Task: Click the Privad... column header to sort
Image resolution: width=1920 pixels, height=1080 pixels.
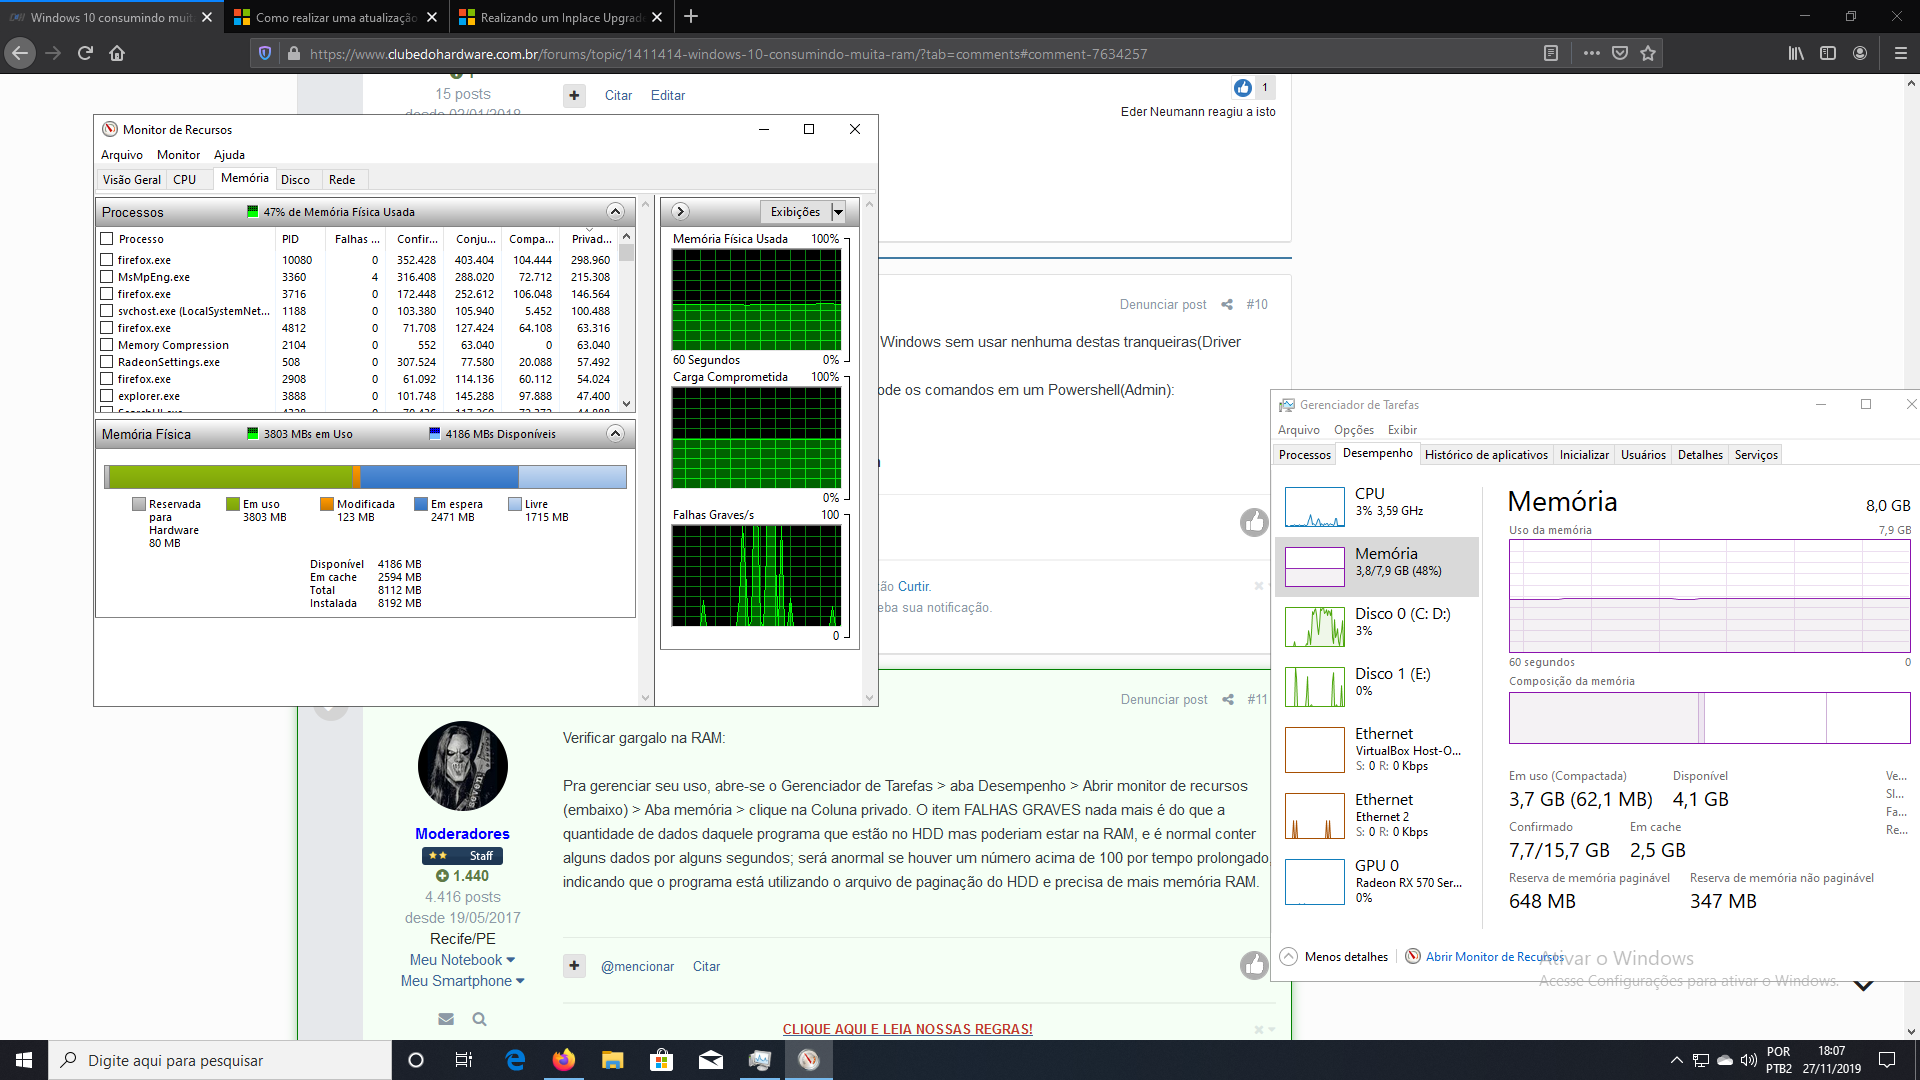Action: tap(591, 239)
